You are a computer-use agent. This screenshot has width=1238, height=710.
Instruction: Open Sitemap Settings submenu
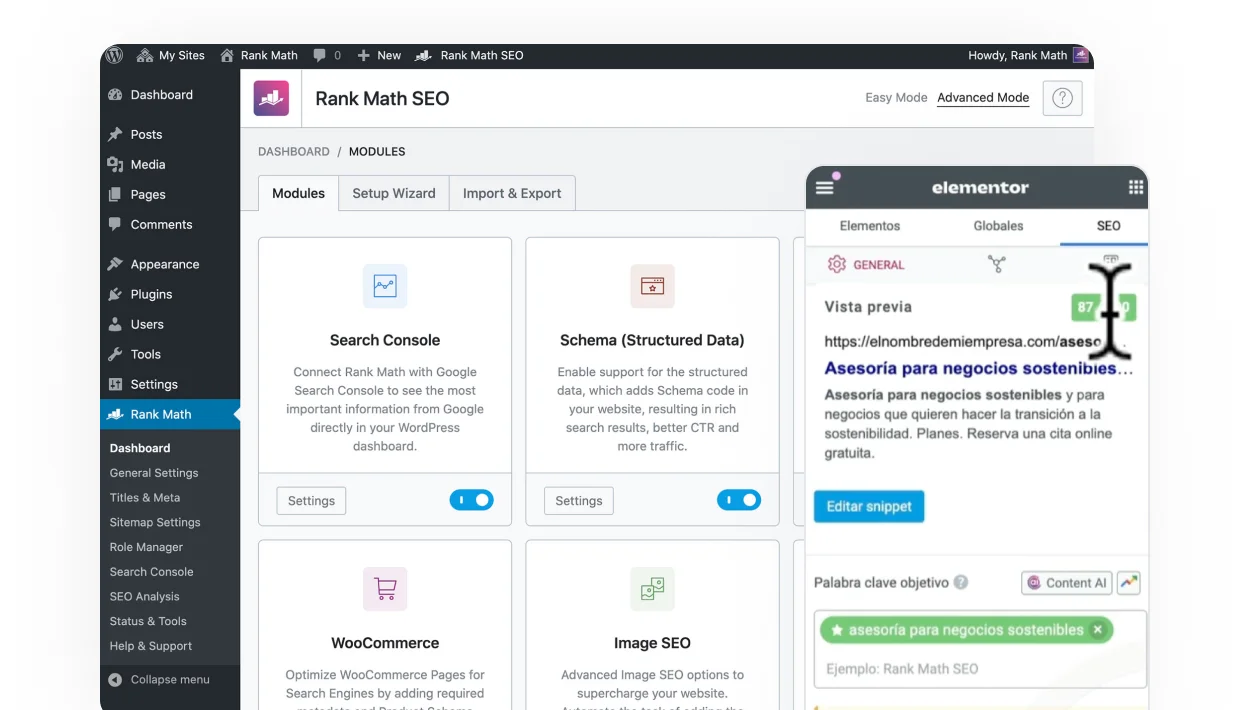(155, 522)
